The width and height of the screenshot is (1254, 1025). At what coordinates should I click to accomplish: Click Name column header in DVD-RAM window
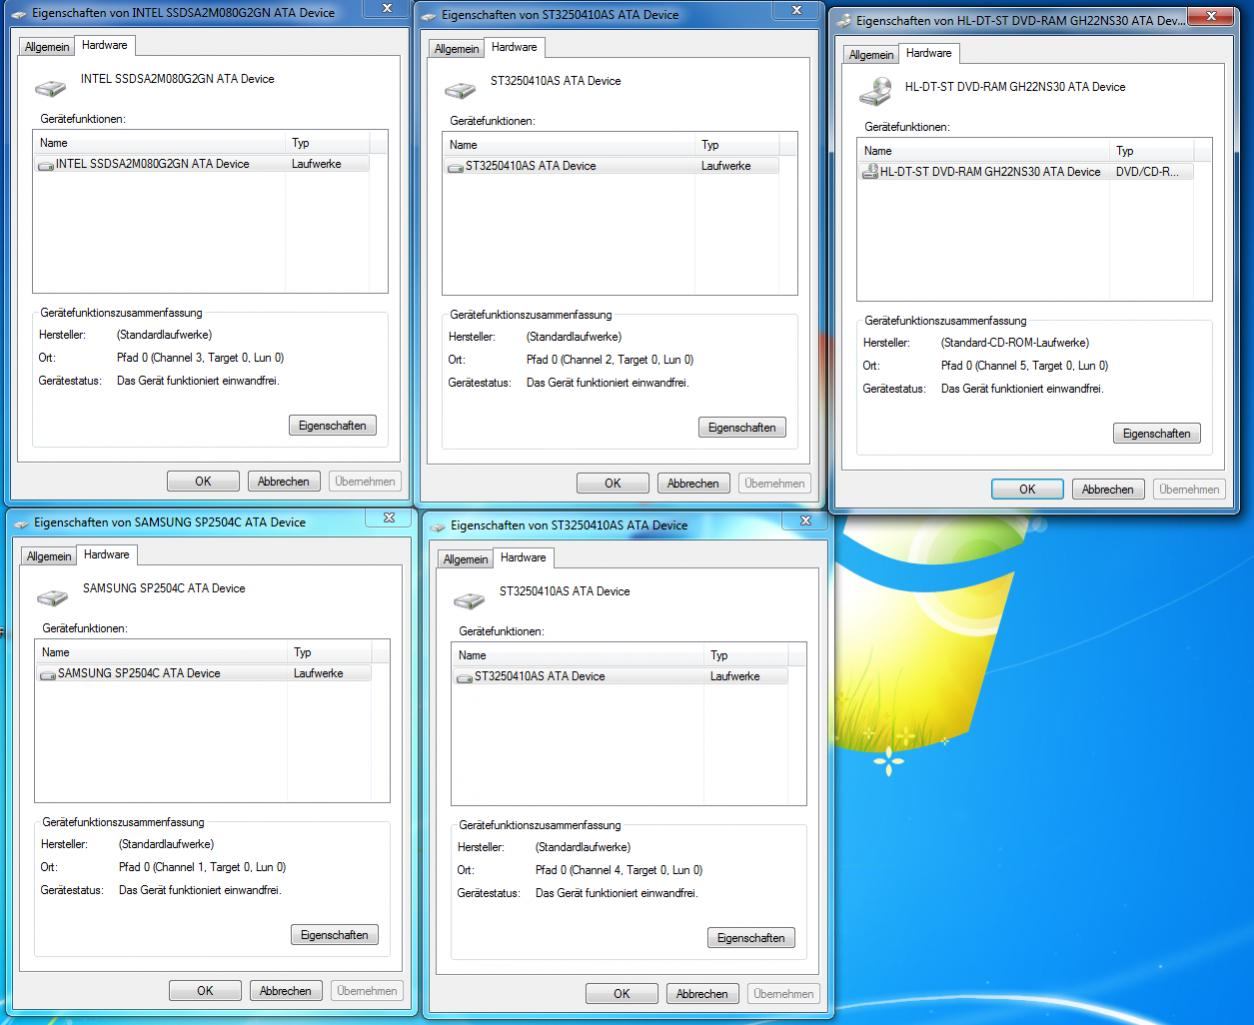pyautogui.click(x=984, y=151)
